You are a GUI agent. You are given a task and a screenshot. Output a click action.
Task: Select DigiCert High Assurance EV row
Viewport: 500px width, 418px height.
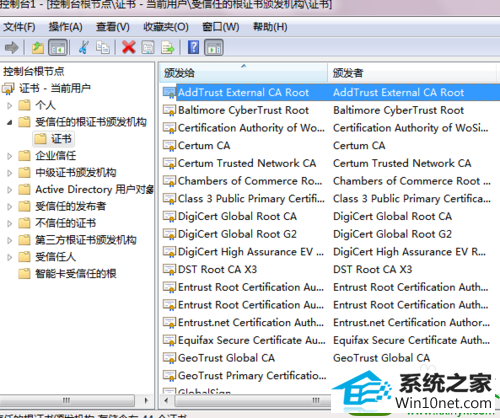pyautogui.click(x=330, y=252)
